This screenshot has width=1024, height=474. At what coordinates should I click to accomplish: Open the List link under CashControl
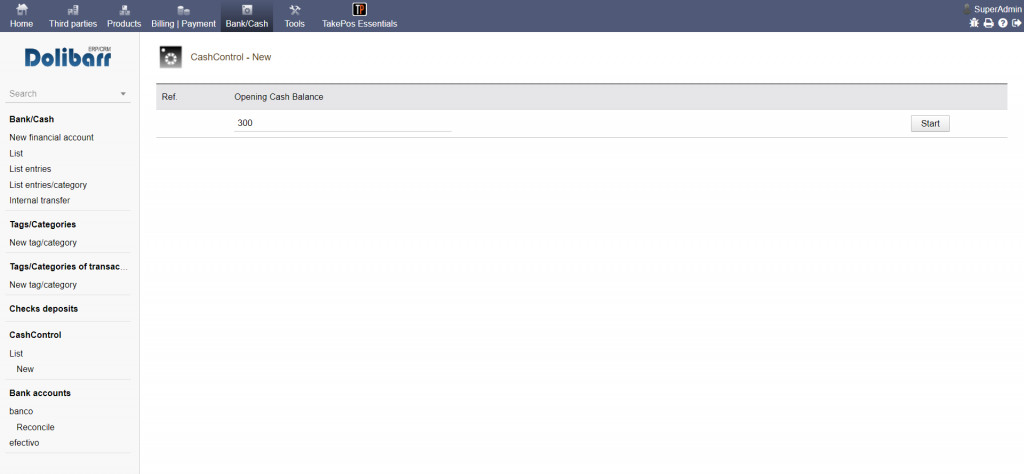[x=16, y=354]
